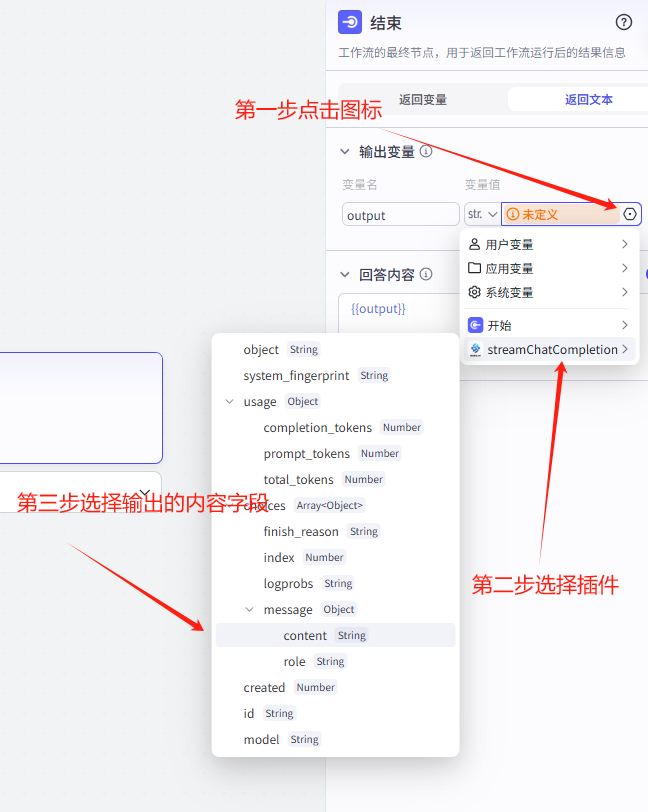Select 应用变量 menu entry

(549, 268)
